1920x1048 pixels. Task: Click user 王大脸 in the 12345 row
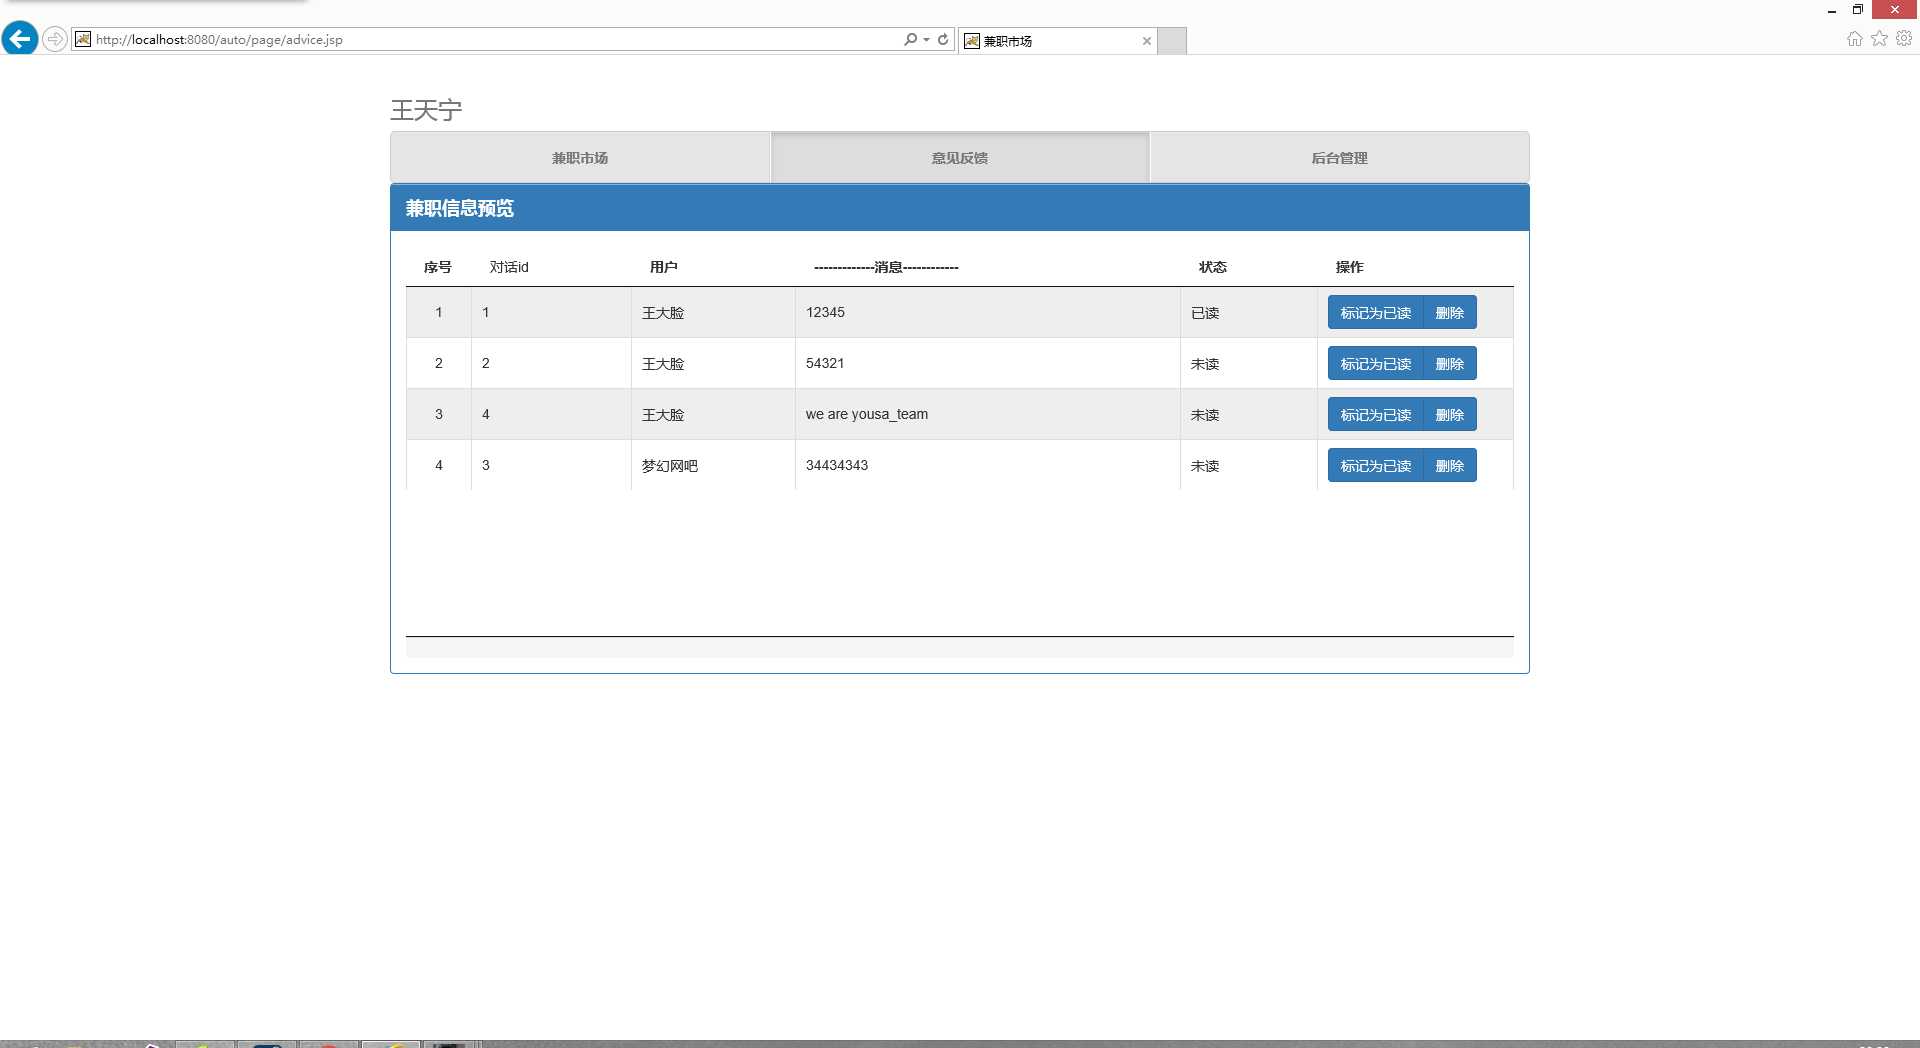click(663, 313)
